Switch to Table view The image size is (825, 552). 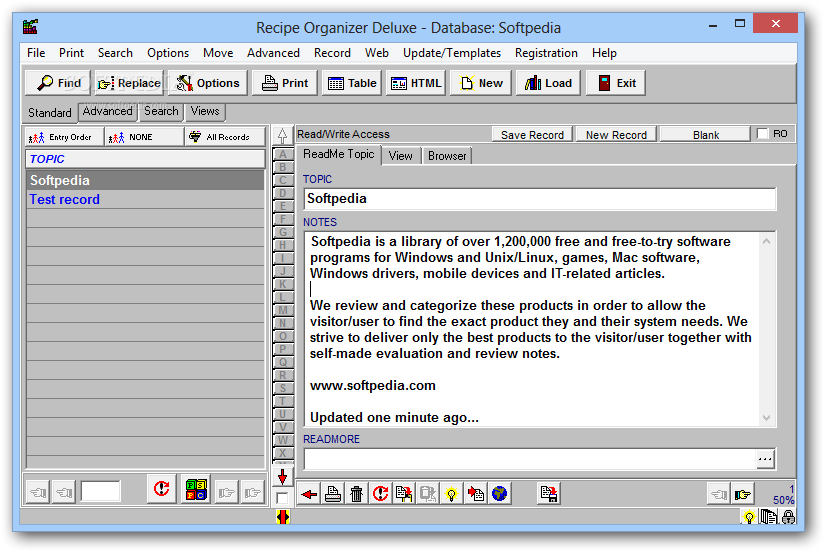(x=351, y=83)
